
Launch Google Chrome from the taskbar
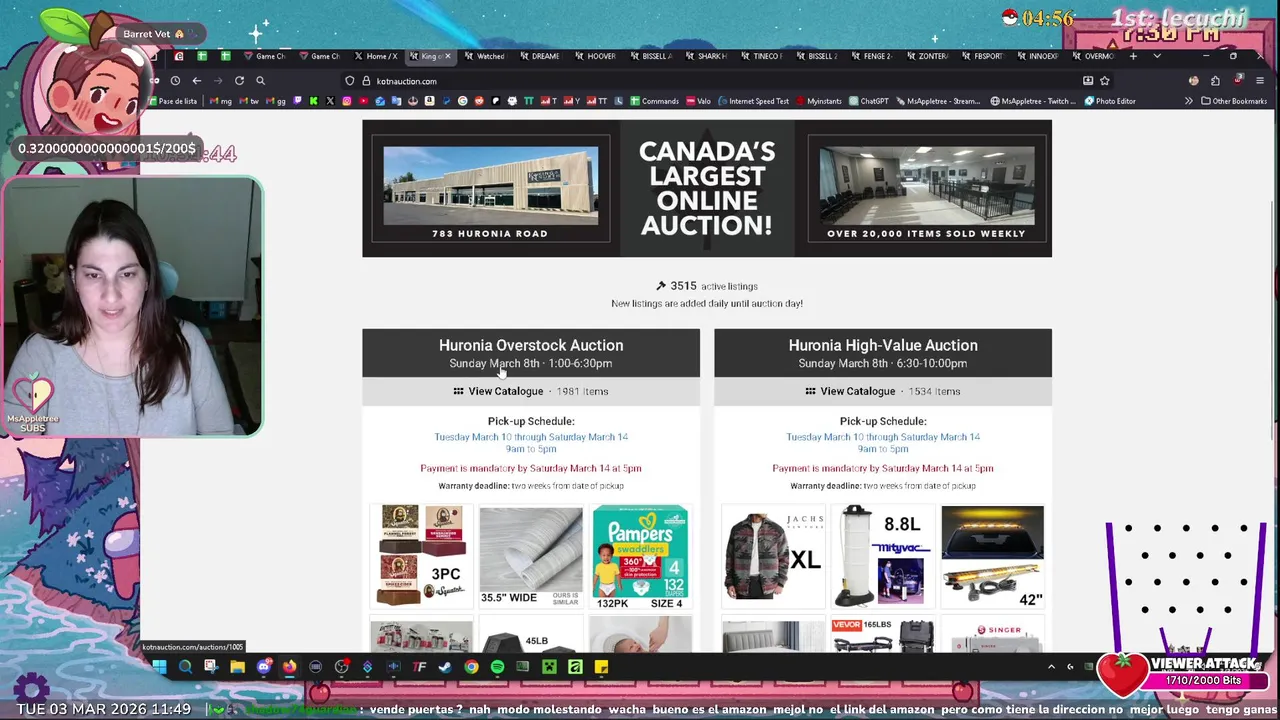[x=471, y=667]
